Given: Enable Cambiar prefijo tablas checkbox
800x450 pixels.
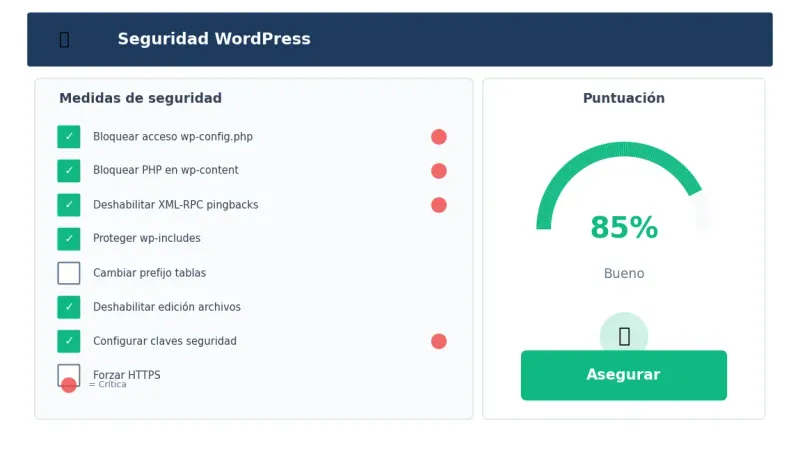Looking at the screenshot, I should pyautogui.click(x=68, y=273).
